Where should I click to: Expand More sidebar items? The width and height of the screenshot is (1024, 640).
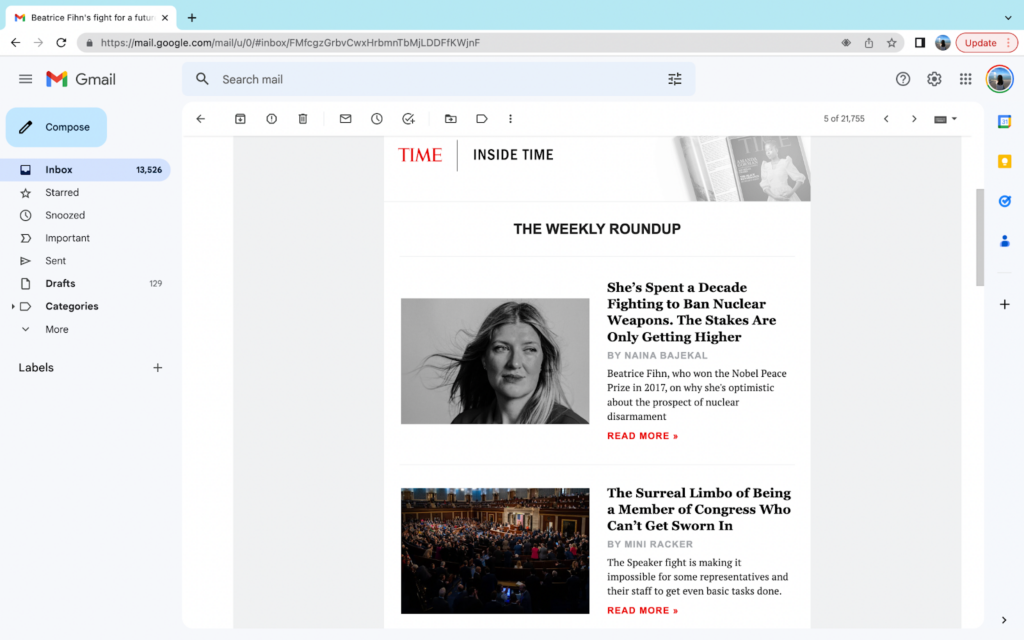57,329
